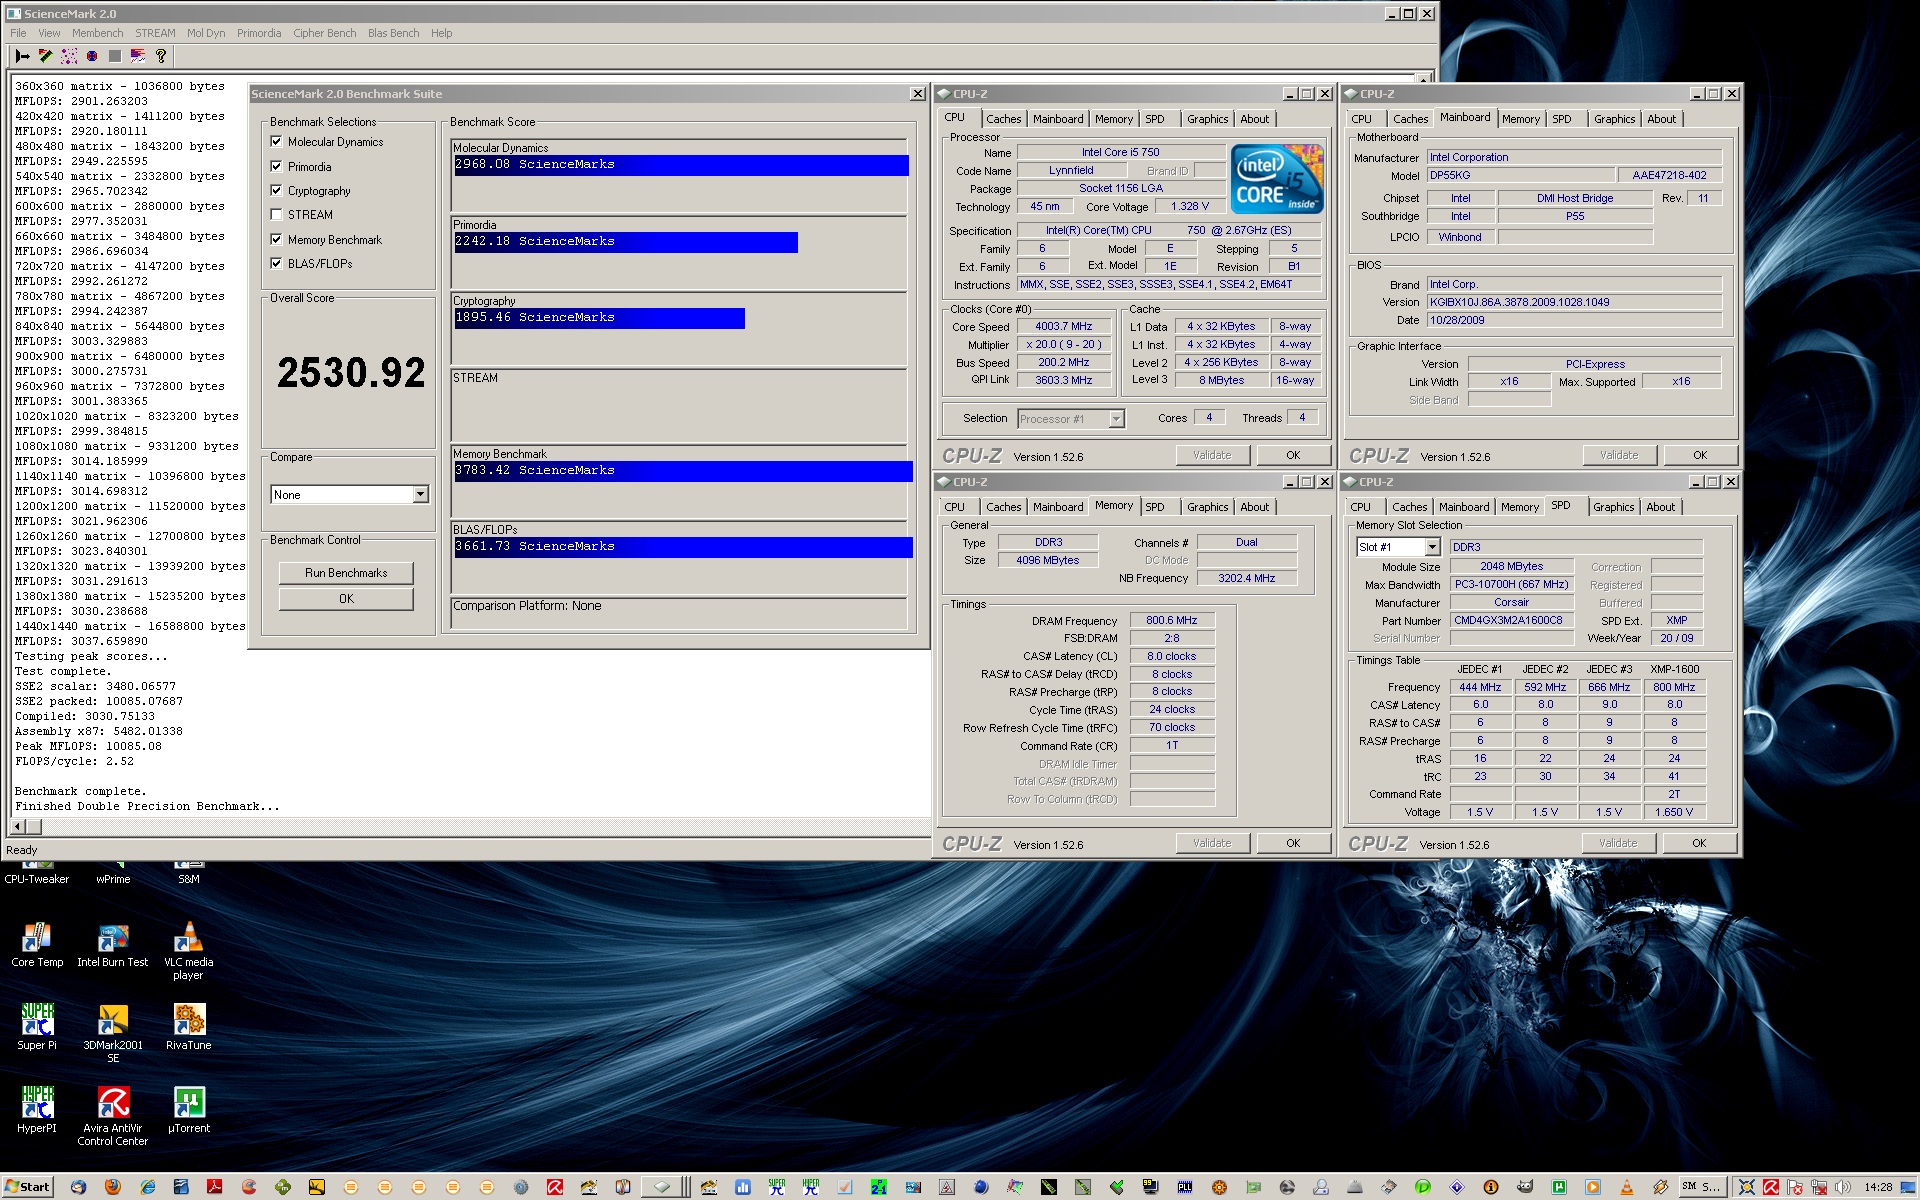This screenshot has height=1200, width=1920.
Task: Click the memory stick benchmark toolbar icon
Action: click(x=45, y=56)
